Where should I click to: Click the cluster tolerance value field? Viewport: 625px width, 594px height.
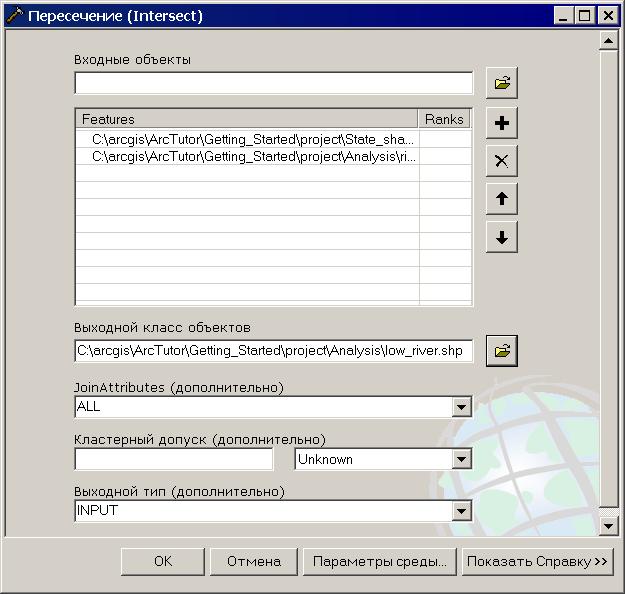[x=174, y=459]
